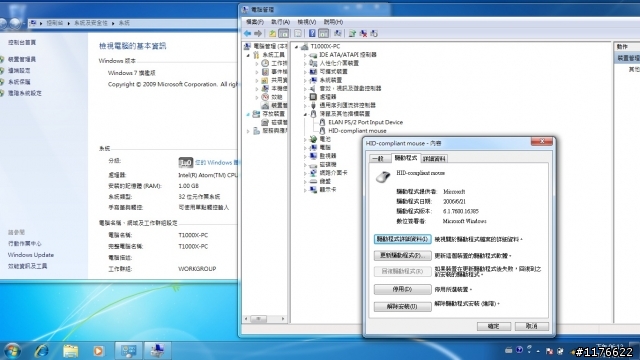The height and width of the screenshot is (360, 640).
Task: Click the Update Driver (更新驅動程式) button
Action: pos(402,256)
